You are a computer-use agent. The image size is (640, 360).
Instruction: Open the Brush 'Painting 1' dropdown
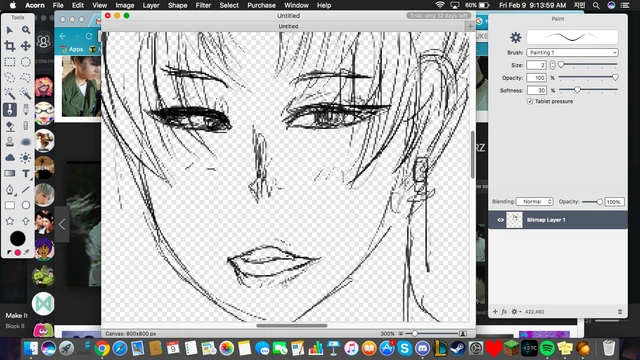coord(572,52)
